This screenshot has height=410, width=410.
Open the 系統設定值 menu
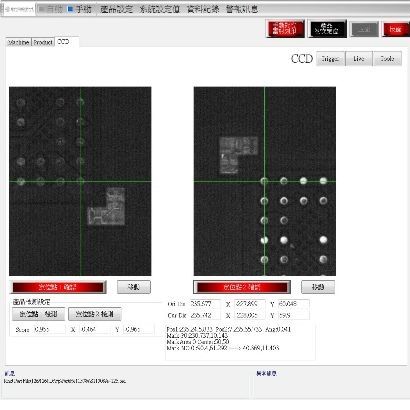[x=160, y=9]
